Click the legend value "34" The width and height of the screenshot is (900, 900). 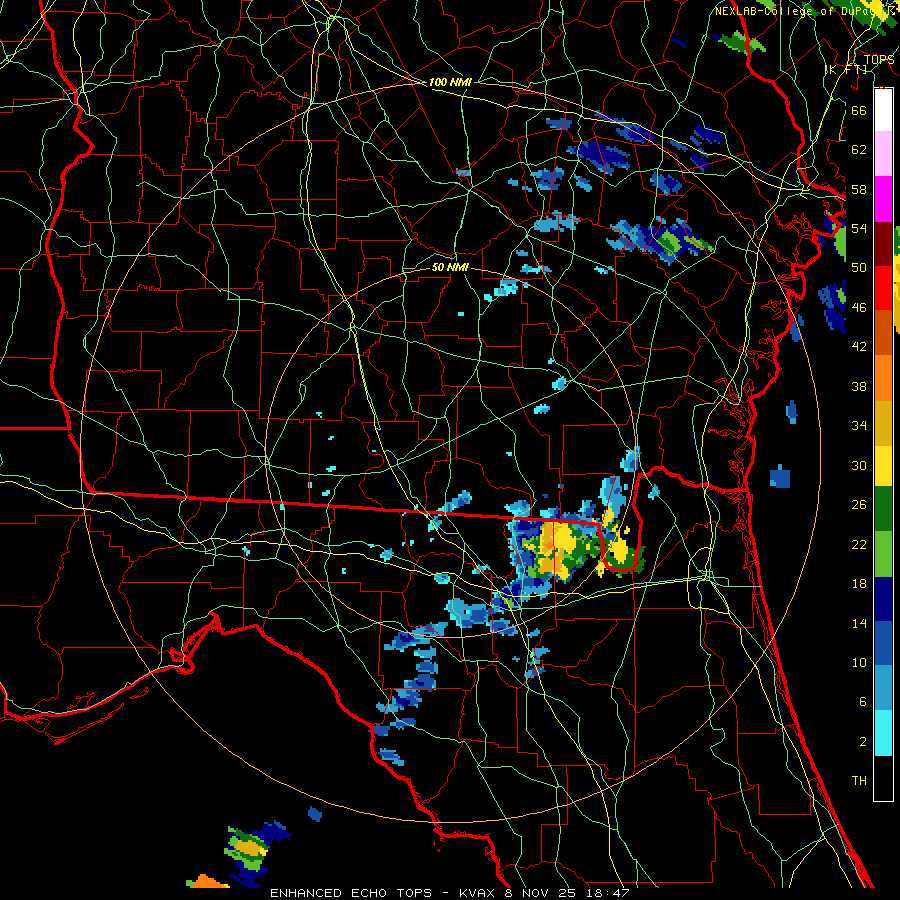tap(859, 425)
